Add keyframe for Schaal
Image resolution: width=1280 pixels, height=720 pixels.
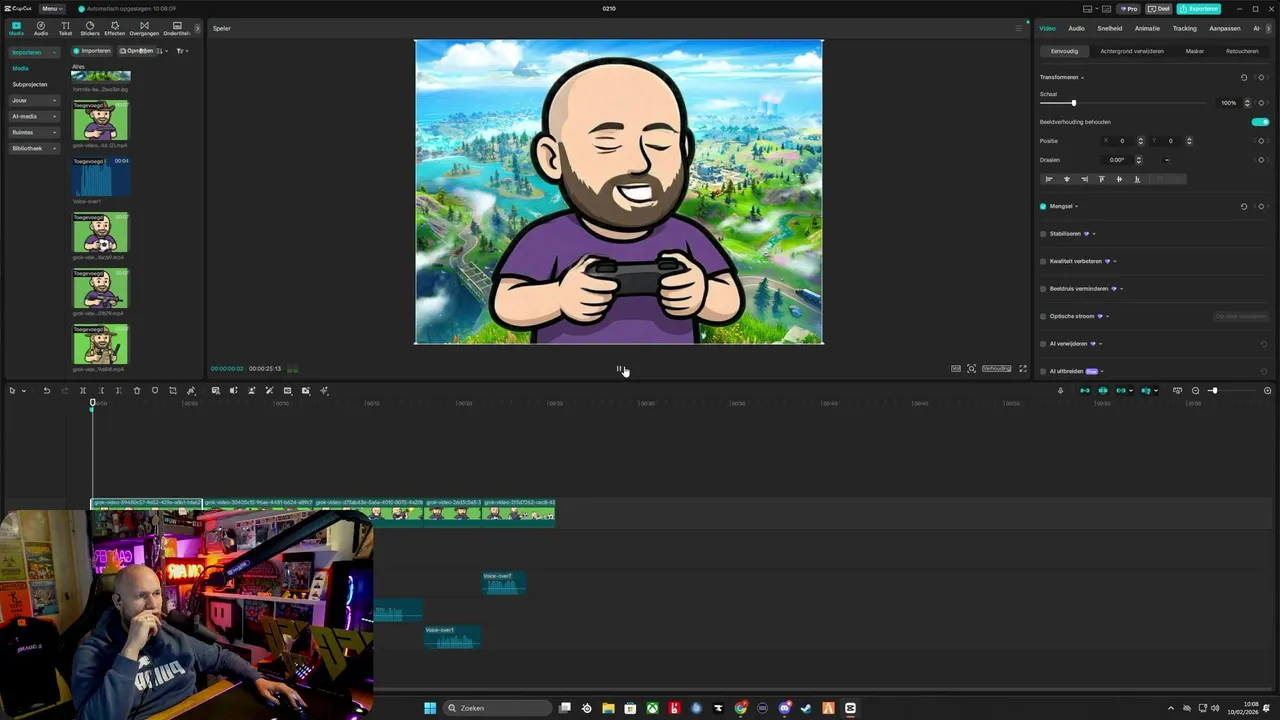coord(1262,103)
